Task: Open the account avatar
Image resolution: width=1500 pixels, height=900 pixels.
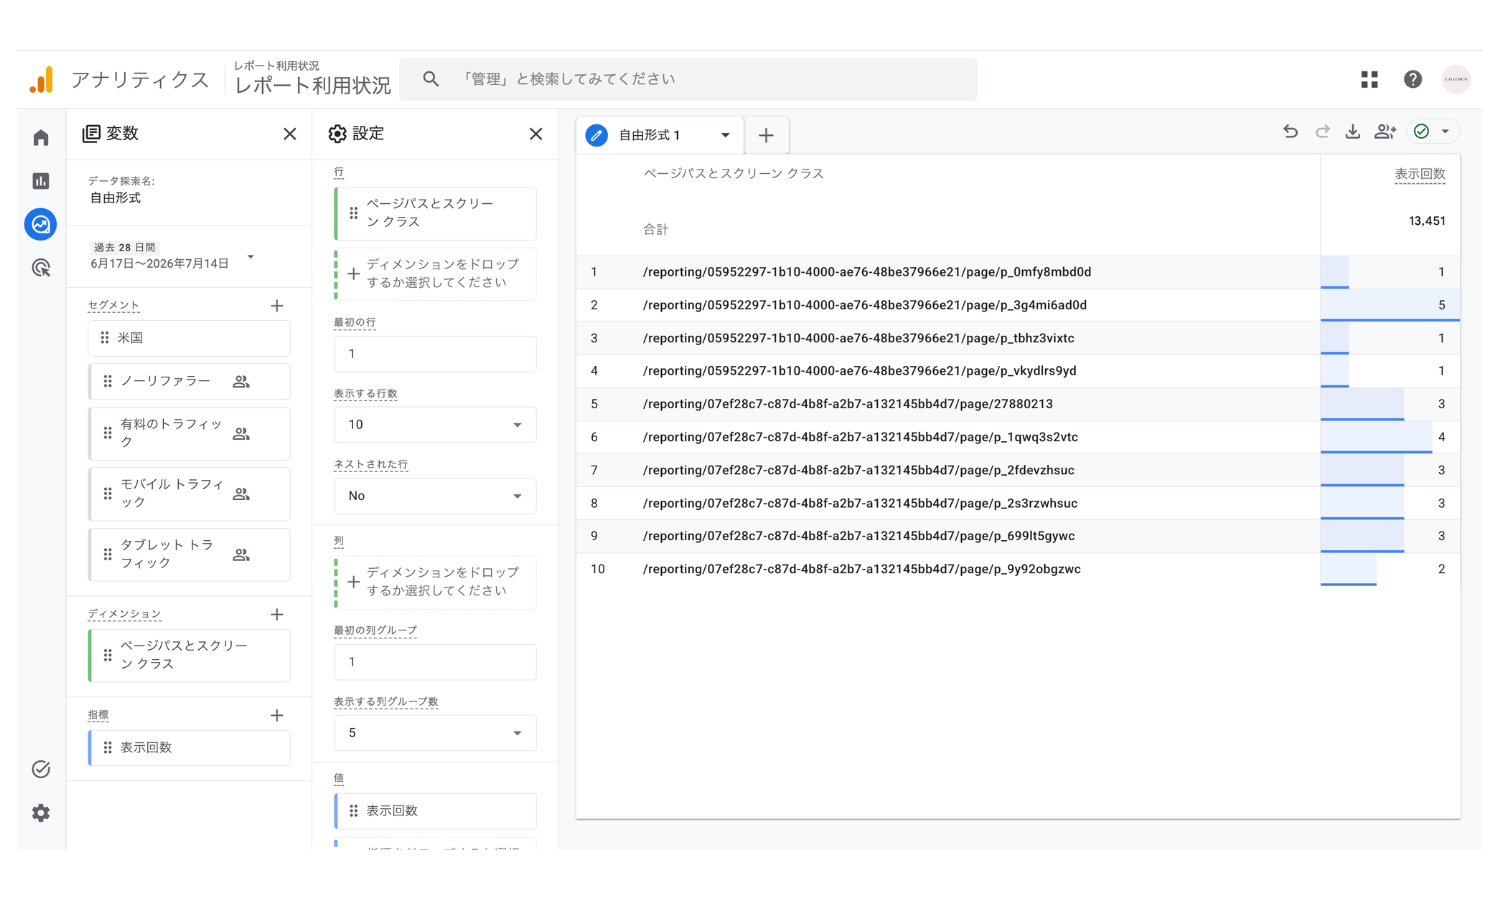Action: click(x=1456, y=79)
